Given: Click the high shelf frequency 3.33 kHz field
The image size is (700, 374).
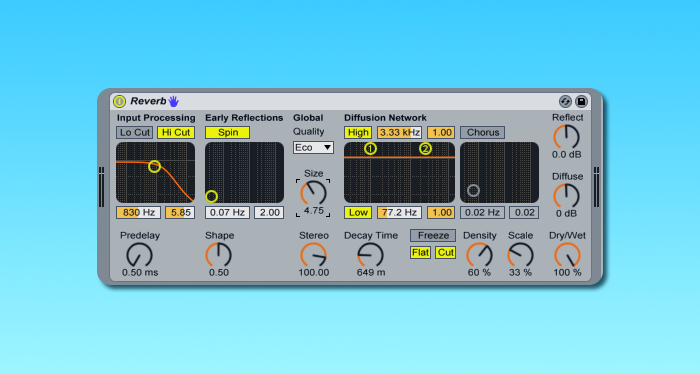Looking at the screenshot, I should (x=399, y=133).
